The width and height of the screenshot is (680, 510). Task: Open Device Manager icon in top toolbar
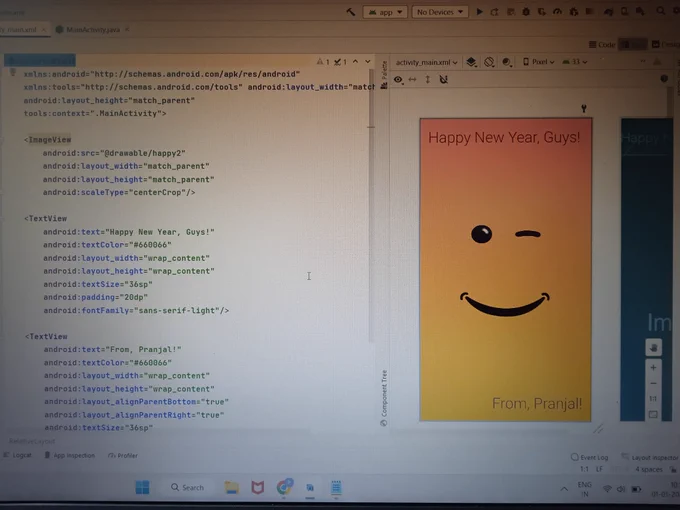click(624, 12)
